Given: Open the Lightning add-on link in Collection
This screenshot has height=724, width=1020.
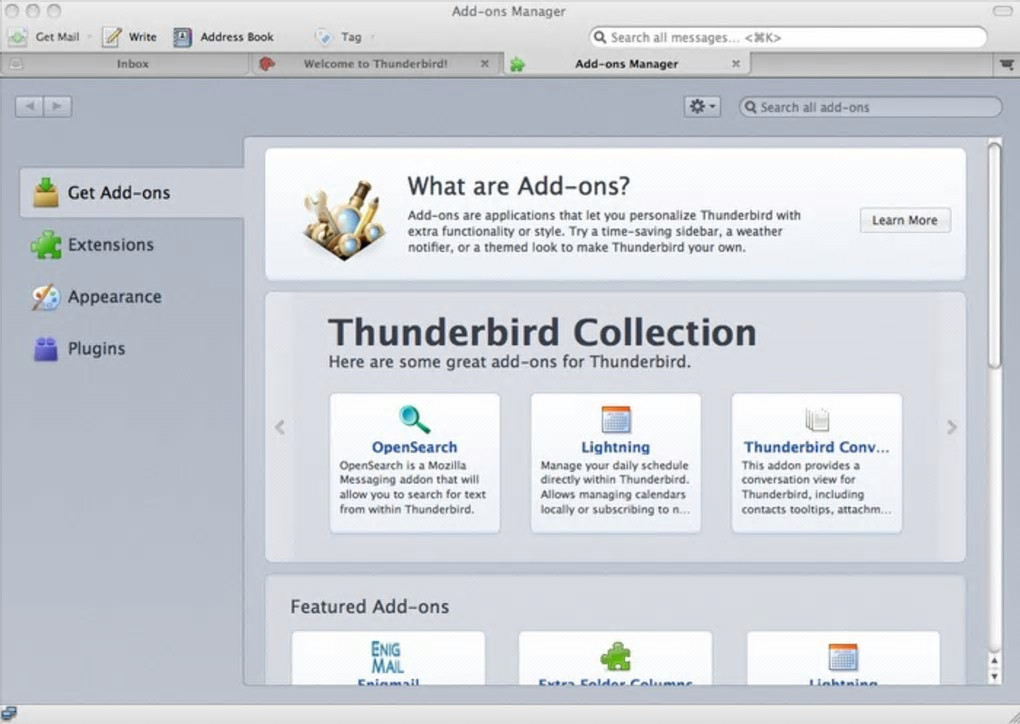Looking at the screenshot, I should 615,447.
